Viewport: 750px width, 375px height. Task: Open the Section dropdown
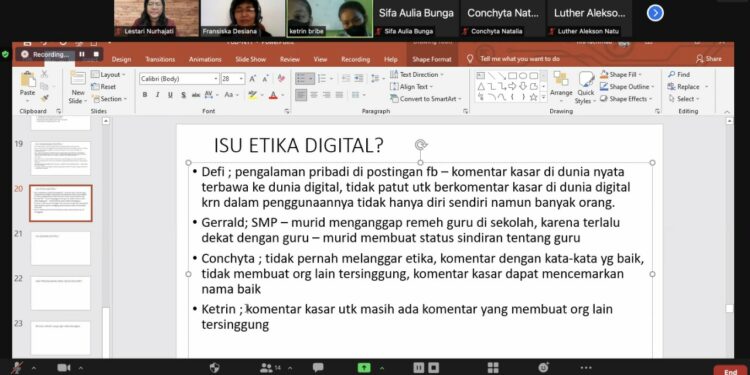tap(110, 99)
